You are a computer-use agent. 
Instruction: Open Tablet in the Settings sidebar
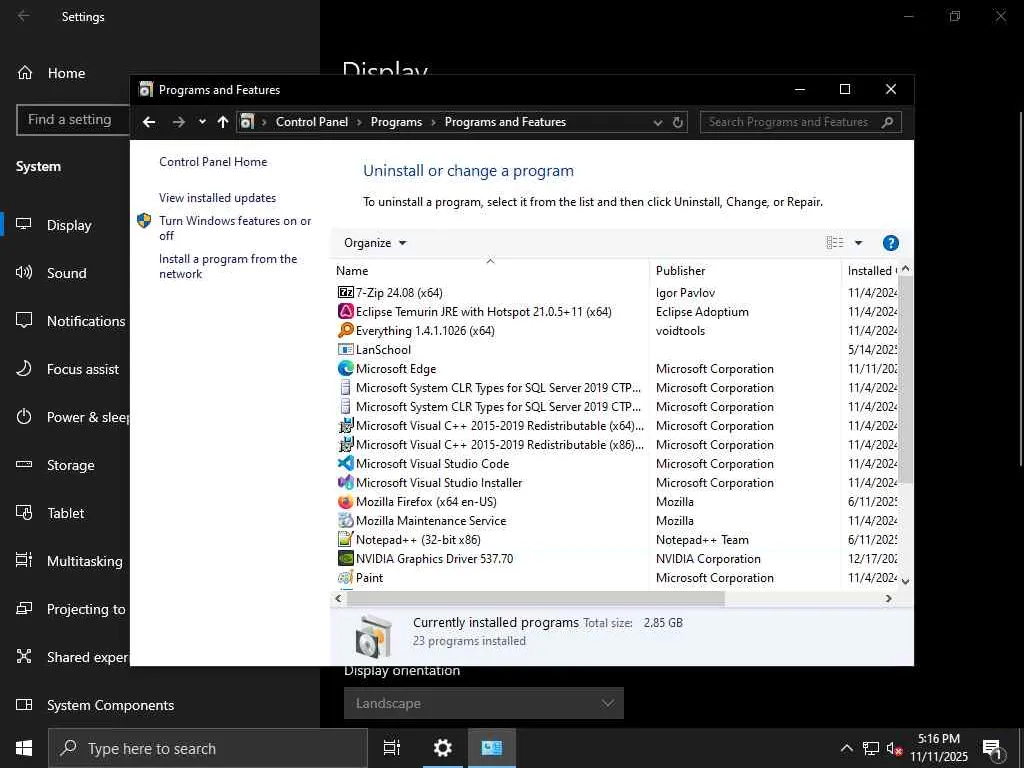[x=65, y=513]
